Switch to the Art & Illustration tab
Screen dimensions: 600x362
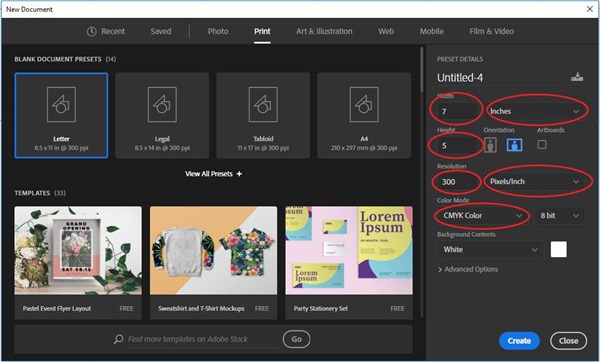pyautogui.click(x=324, y=31)
